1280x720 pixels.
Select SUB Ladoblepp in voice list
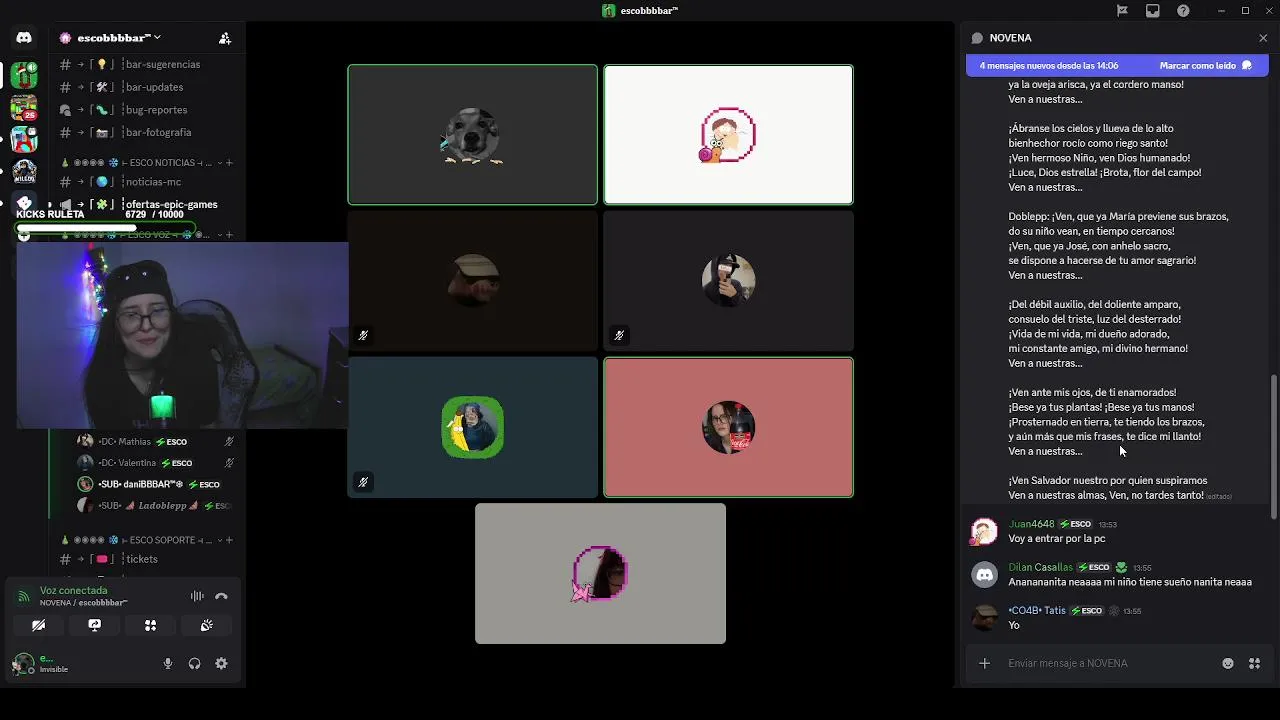click(156, 506)
